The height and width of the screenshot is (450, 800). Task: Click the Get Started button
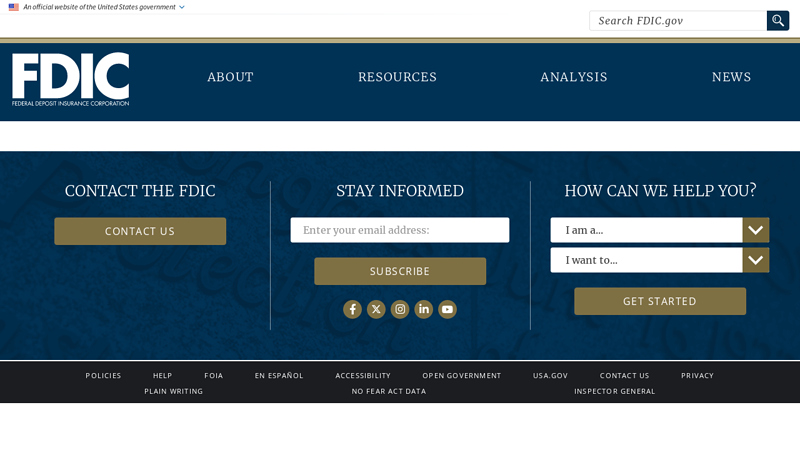point(660,301)
